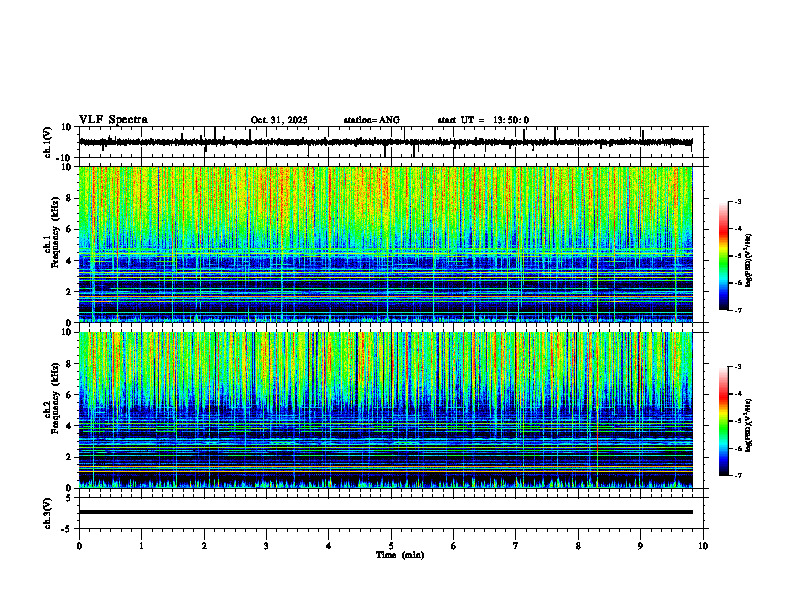
Task: Click the "5" tick on ch.3(V) axis
Action: pos(70,497)
